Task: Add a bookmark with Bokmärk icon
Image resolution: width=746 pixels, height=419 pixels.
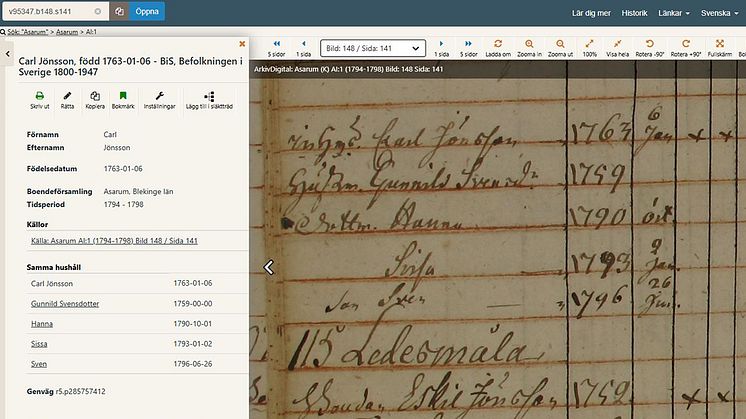Action: click(123, 96)
